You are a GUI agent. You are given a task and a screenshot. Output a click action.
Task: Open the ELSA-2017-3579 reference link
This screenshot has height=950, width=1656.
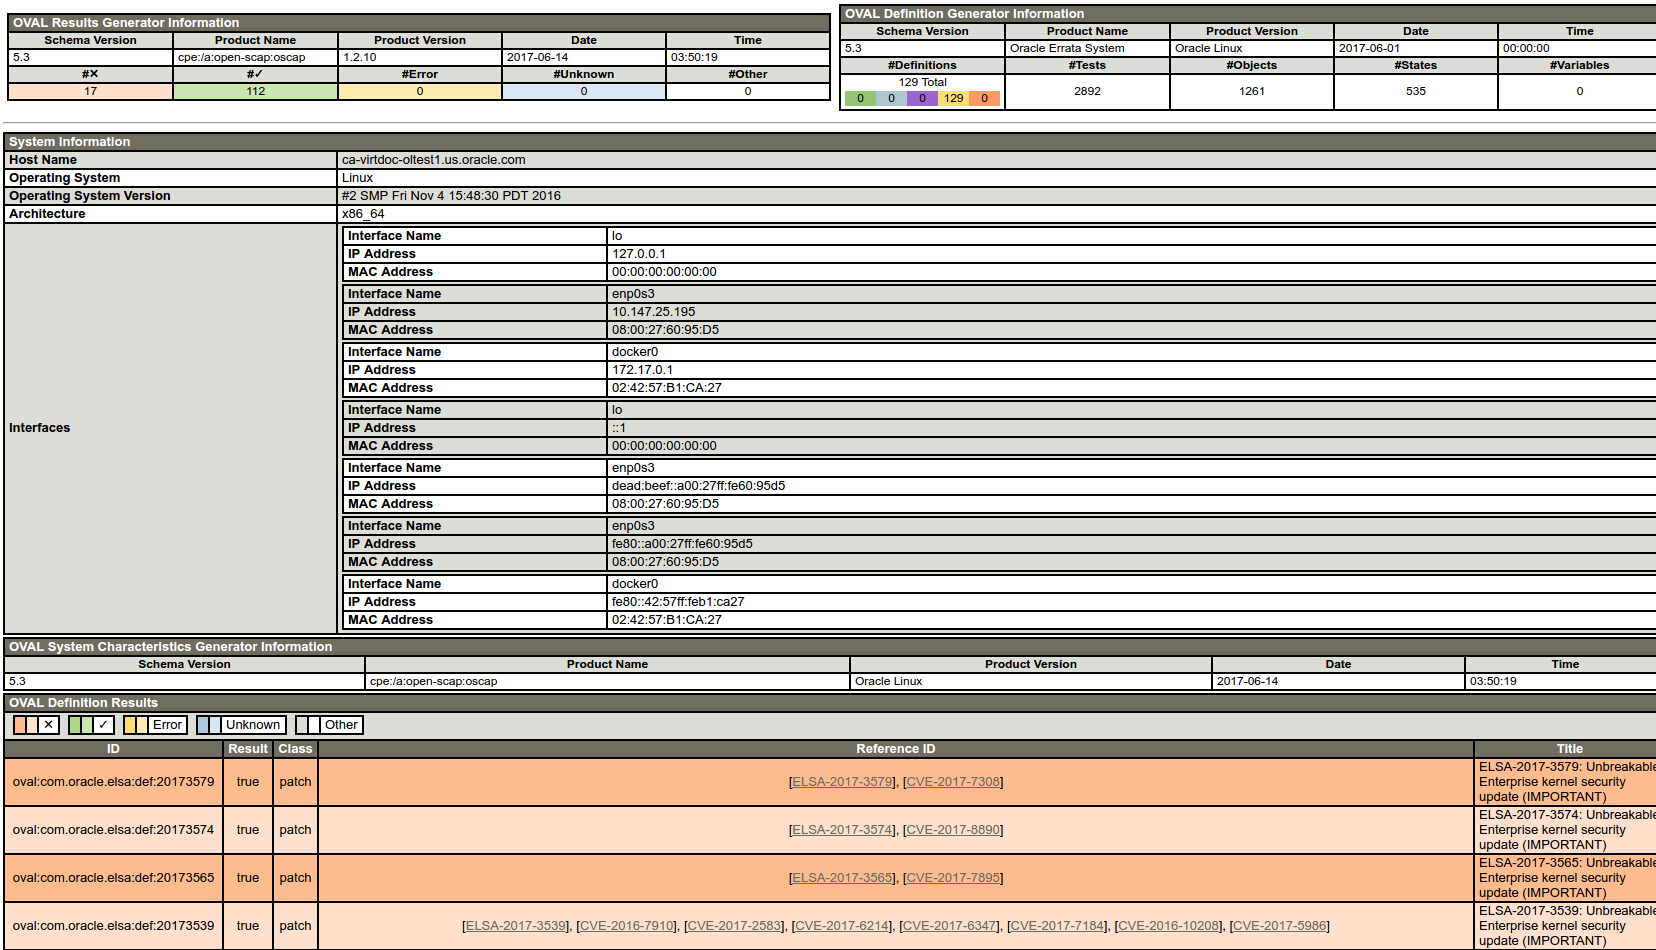(x=842, y=782)
